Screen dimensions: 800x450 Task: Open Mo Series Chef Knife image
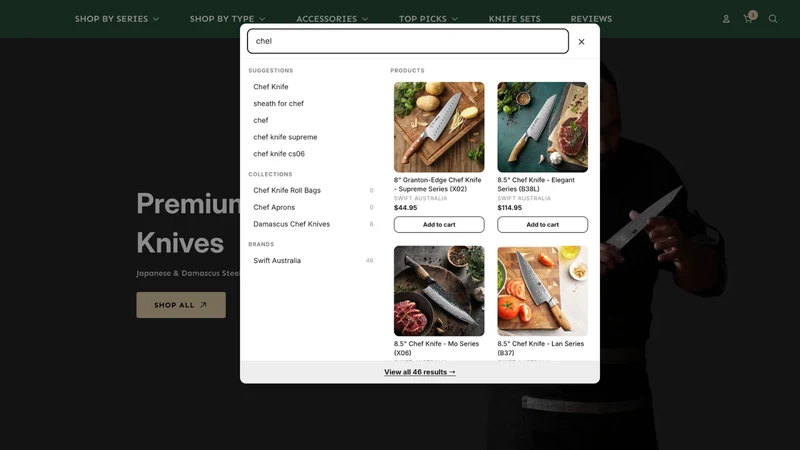point(439,291)
